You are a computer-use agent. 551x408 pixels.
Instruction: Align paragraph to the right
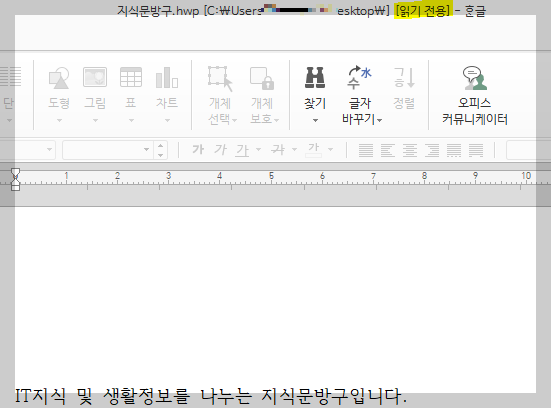(432, 150)
